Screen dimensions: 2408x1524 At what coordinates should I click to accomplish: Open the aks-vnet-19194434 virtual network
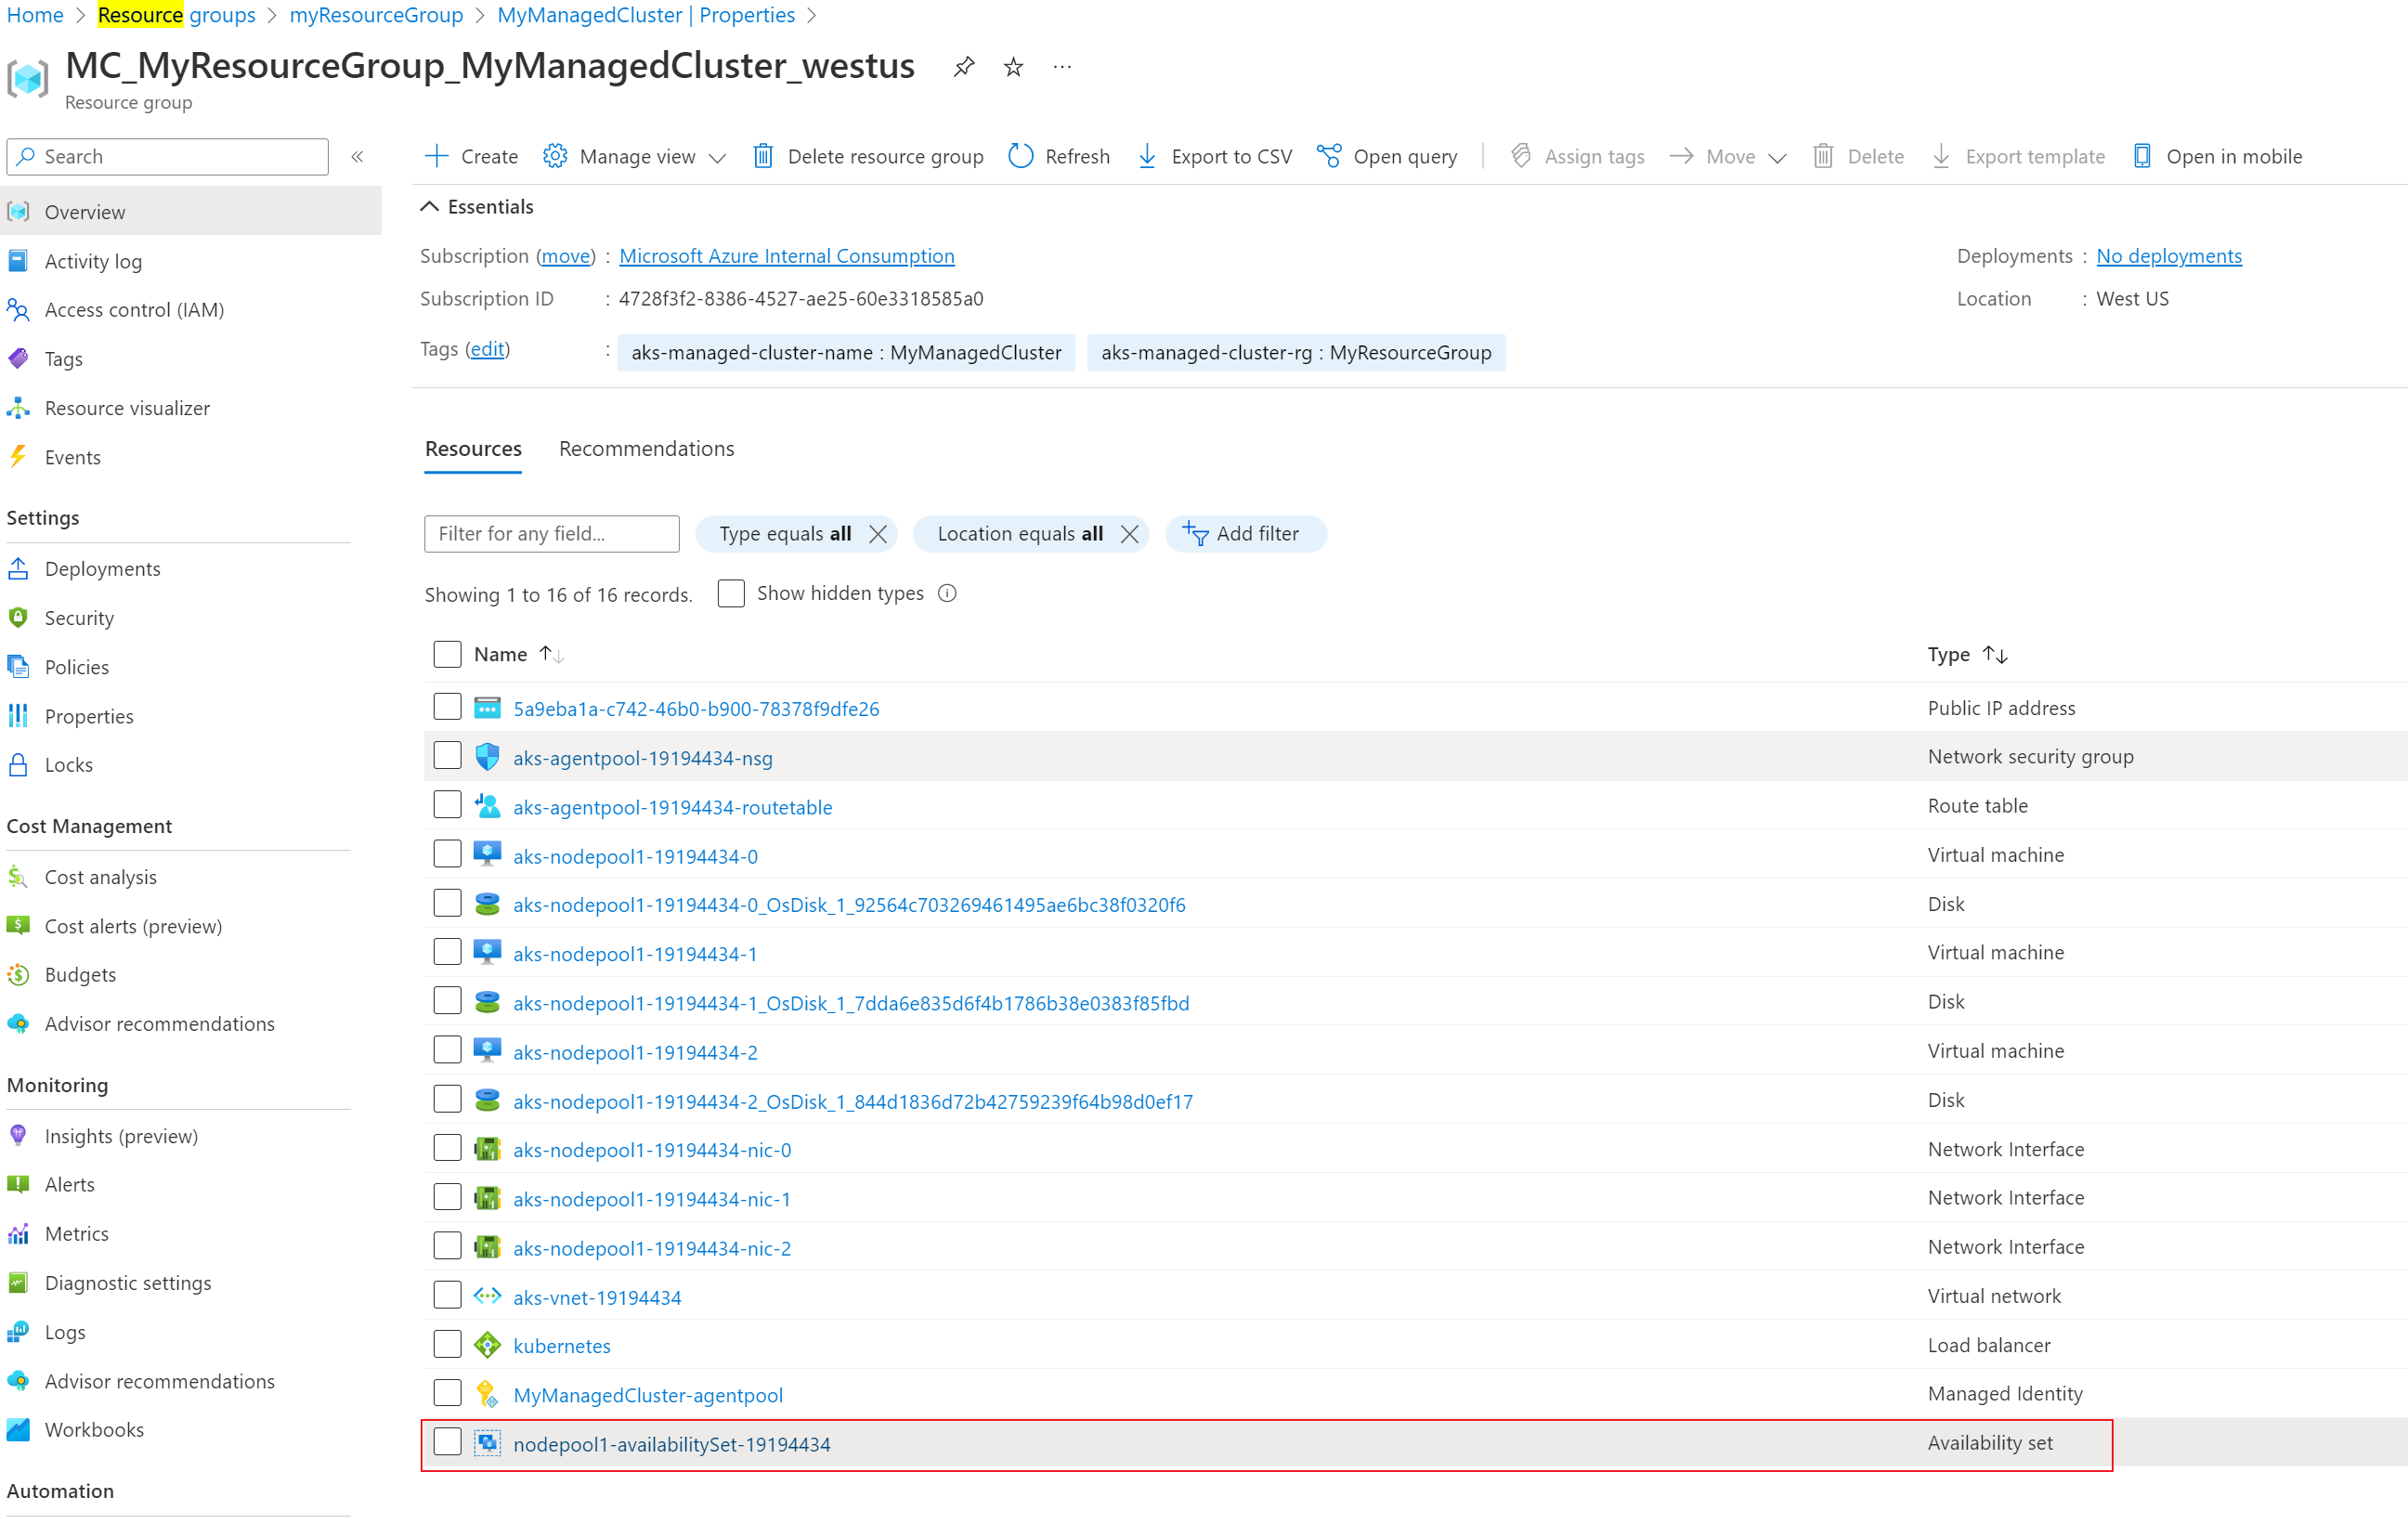[597, 1296]
